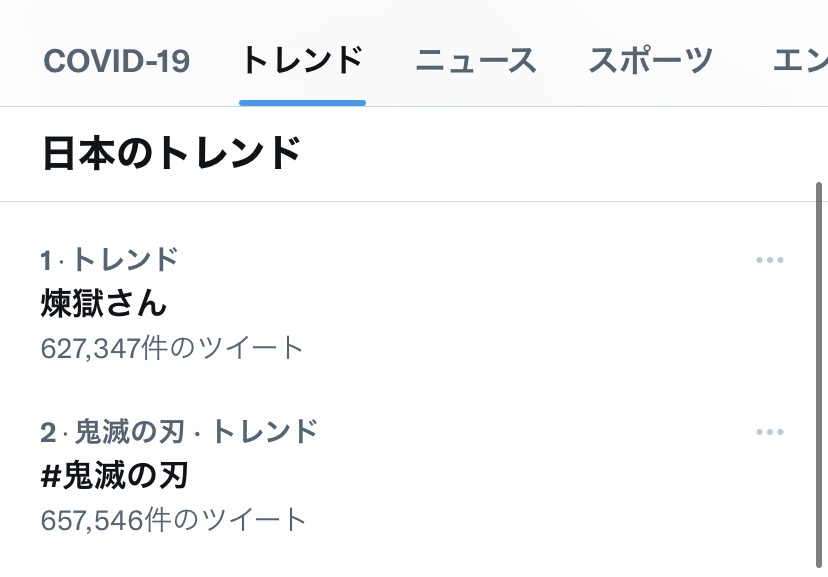
Task: Select the トレンド tab
Action: tap(302, 60)
